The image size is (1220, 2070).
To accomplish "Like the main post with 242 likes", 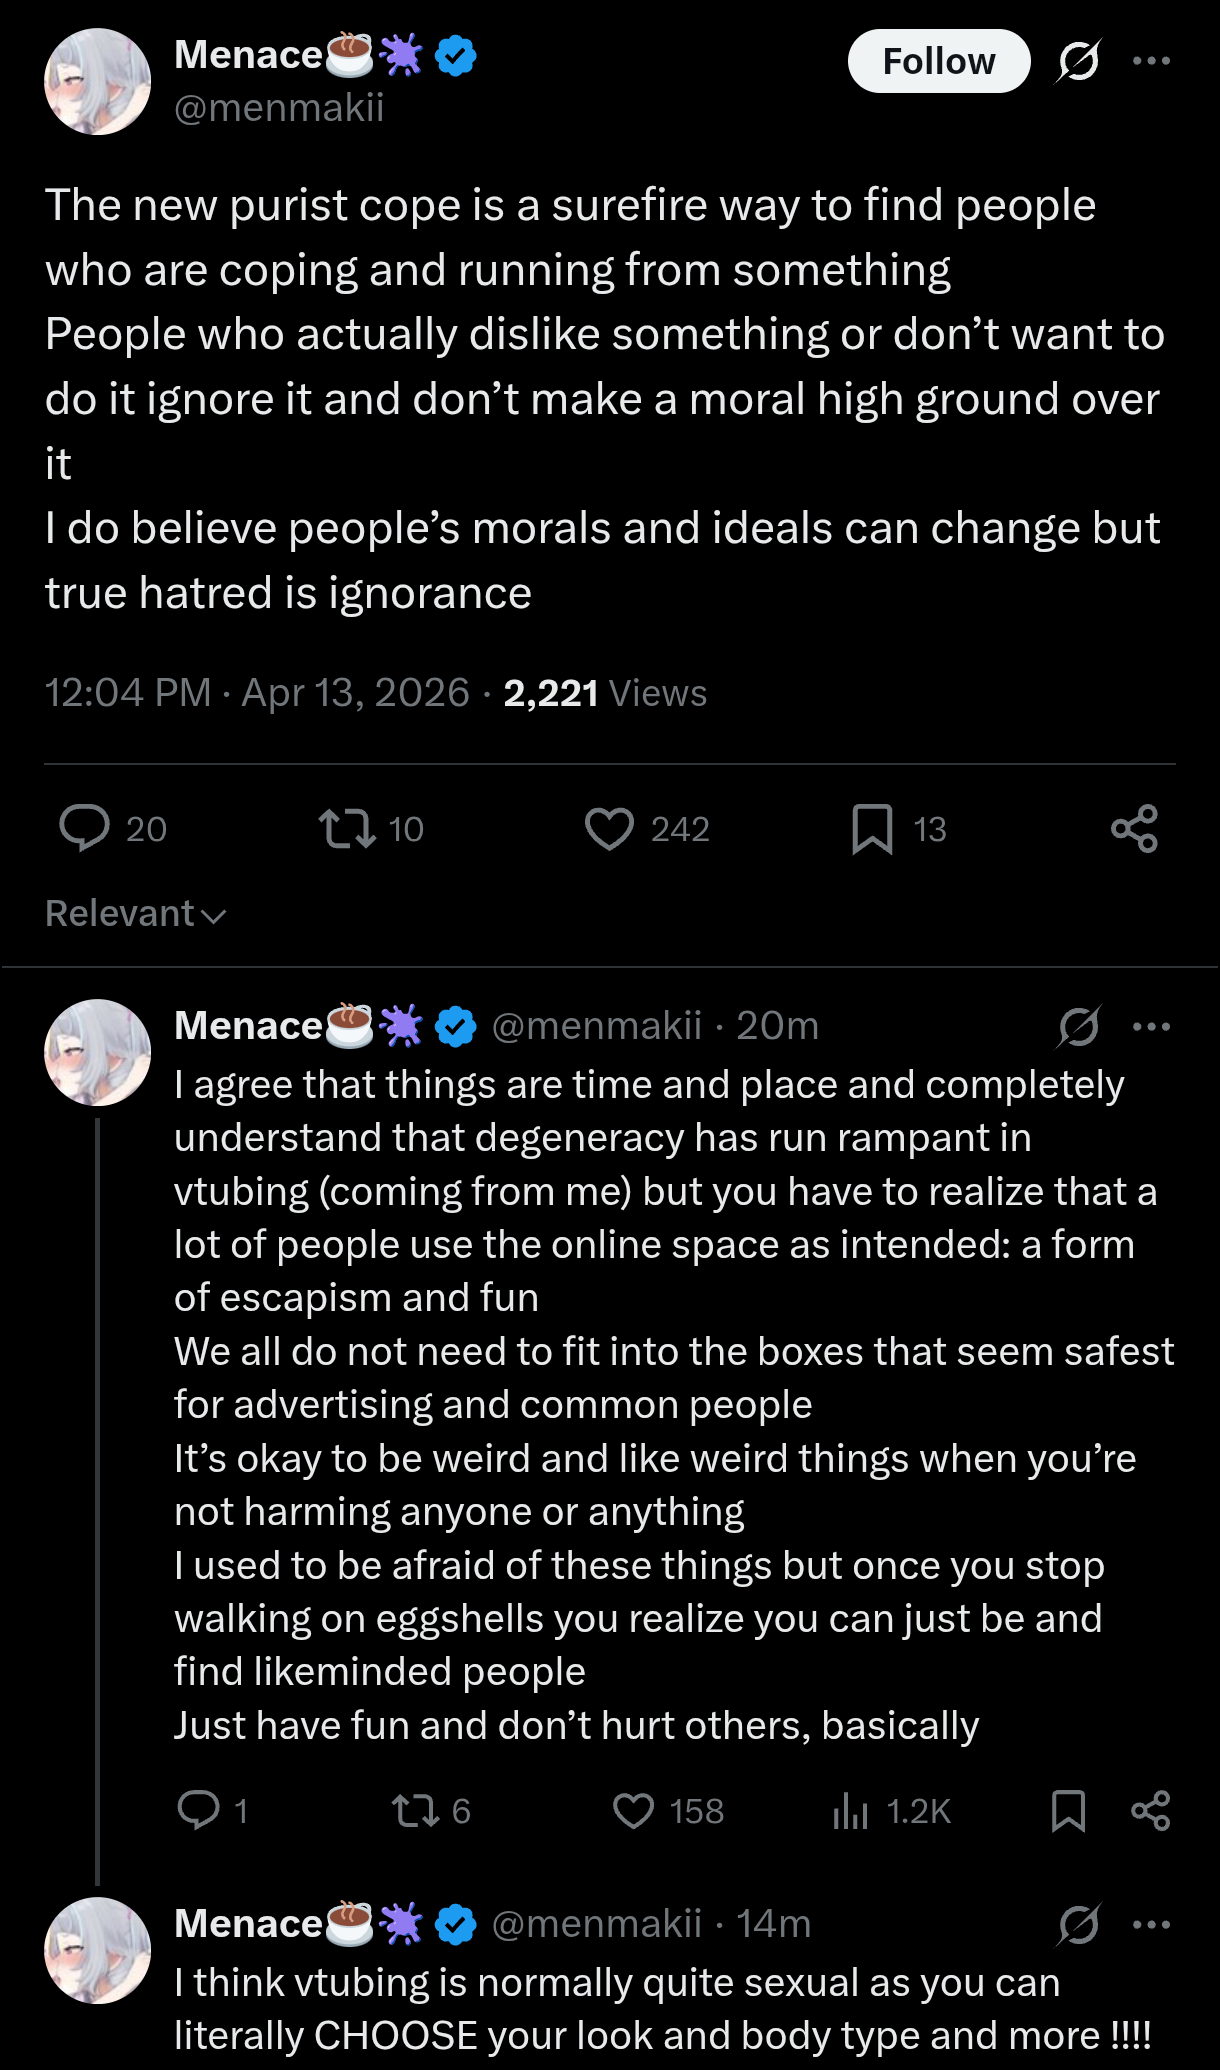I will (x=609, y=828).
